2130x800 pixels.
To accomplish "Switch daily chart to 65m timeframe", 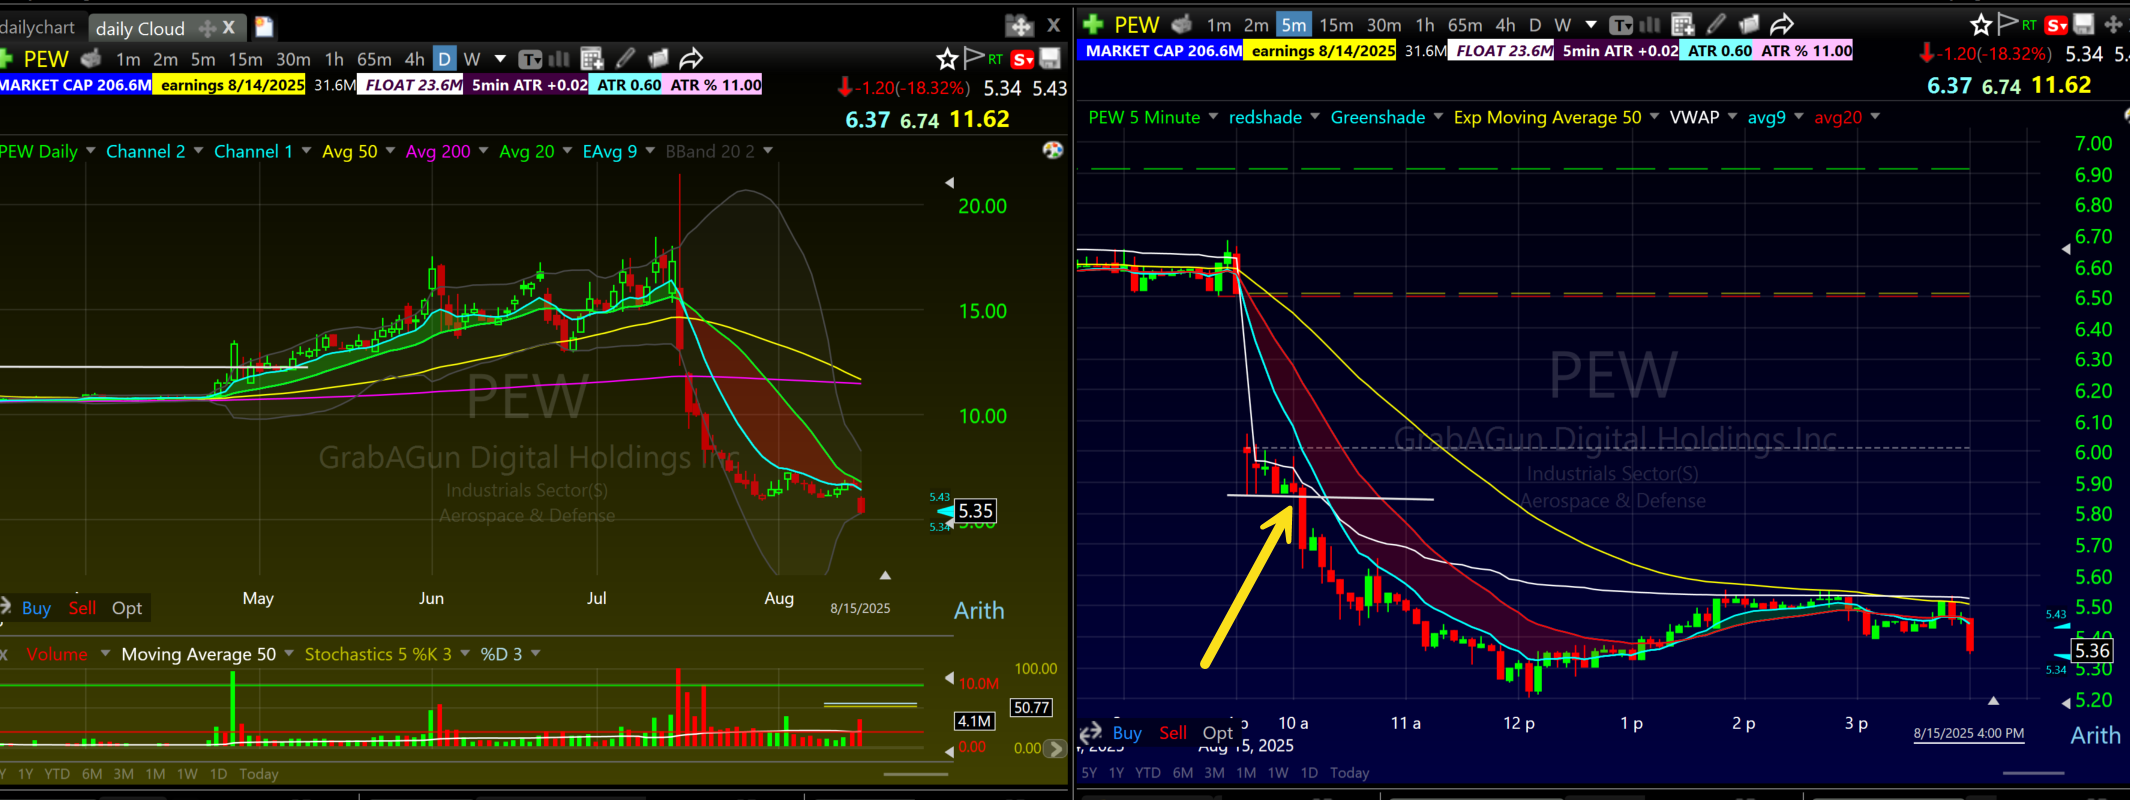I will [x=374, y=59].
